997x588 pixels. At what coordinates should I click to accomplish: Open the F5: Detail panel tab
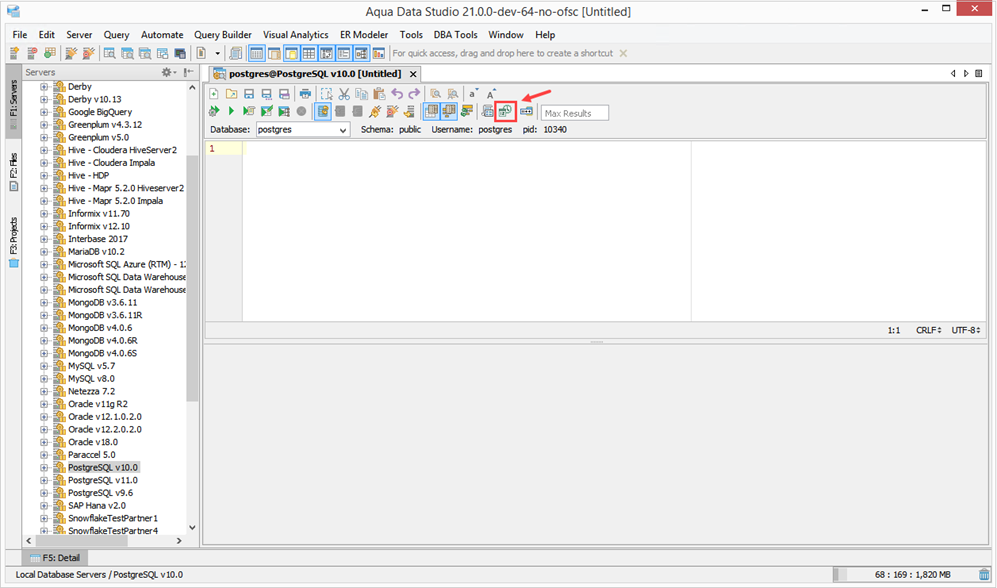point(55,557)
